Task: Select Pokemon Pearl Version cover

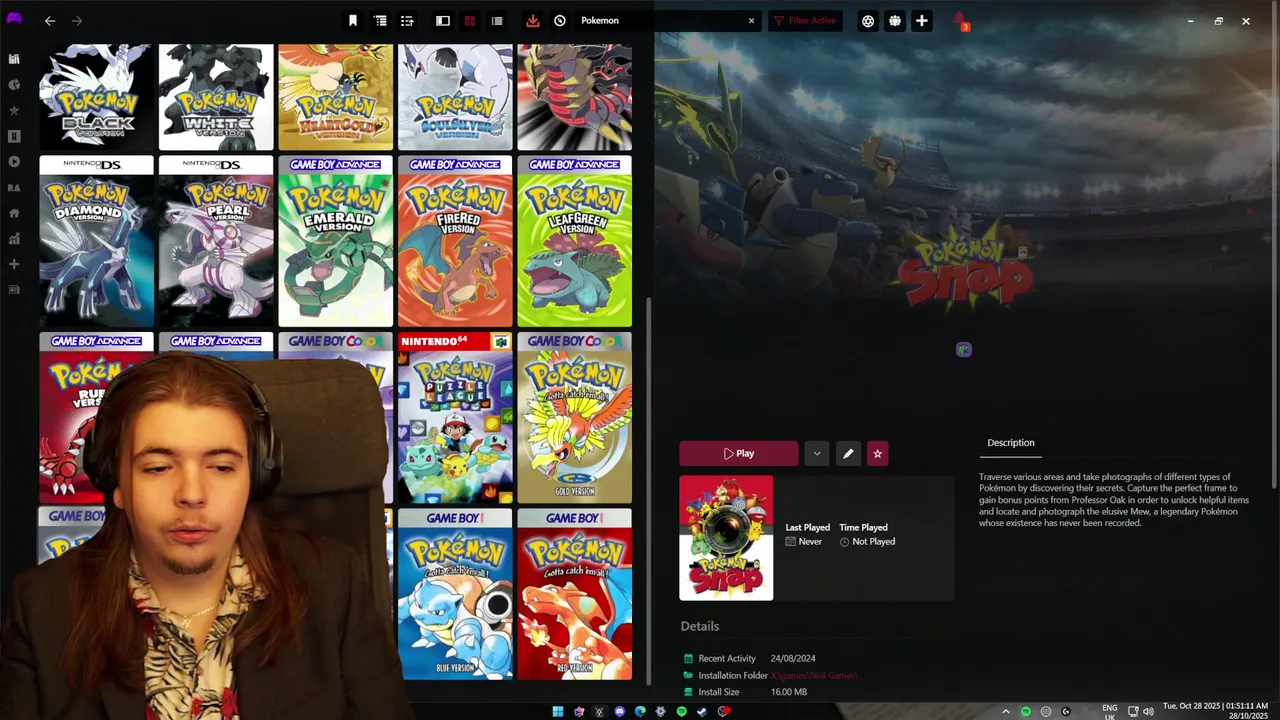Action: click(x=216, y=241)
